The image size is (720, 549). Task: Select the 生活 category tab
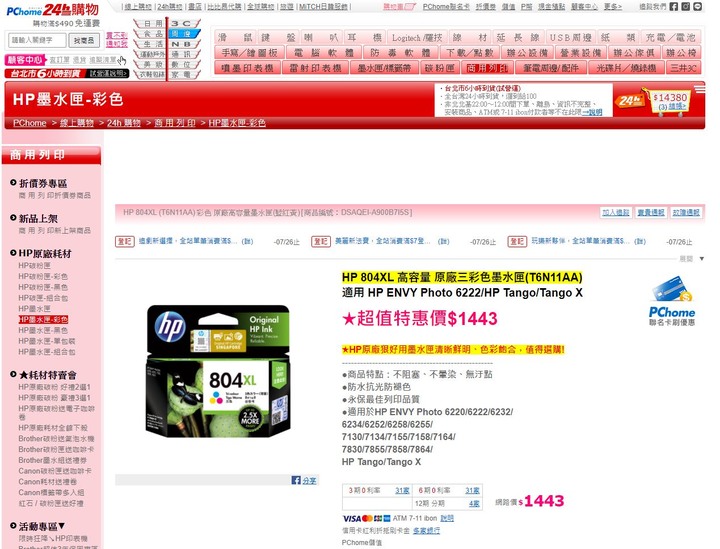tap(150, 44)
